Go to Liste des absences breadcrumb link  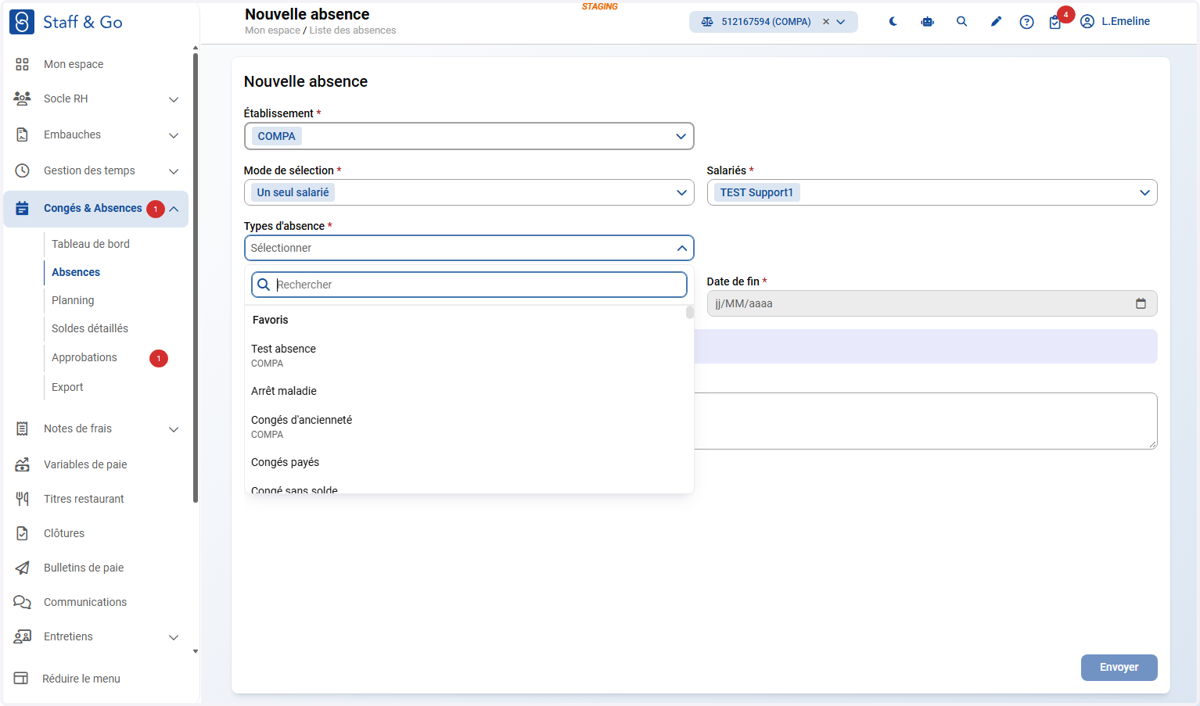352,31
